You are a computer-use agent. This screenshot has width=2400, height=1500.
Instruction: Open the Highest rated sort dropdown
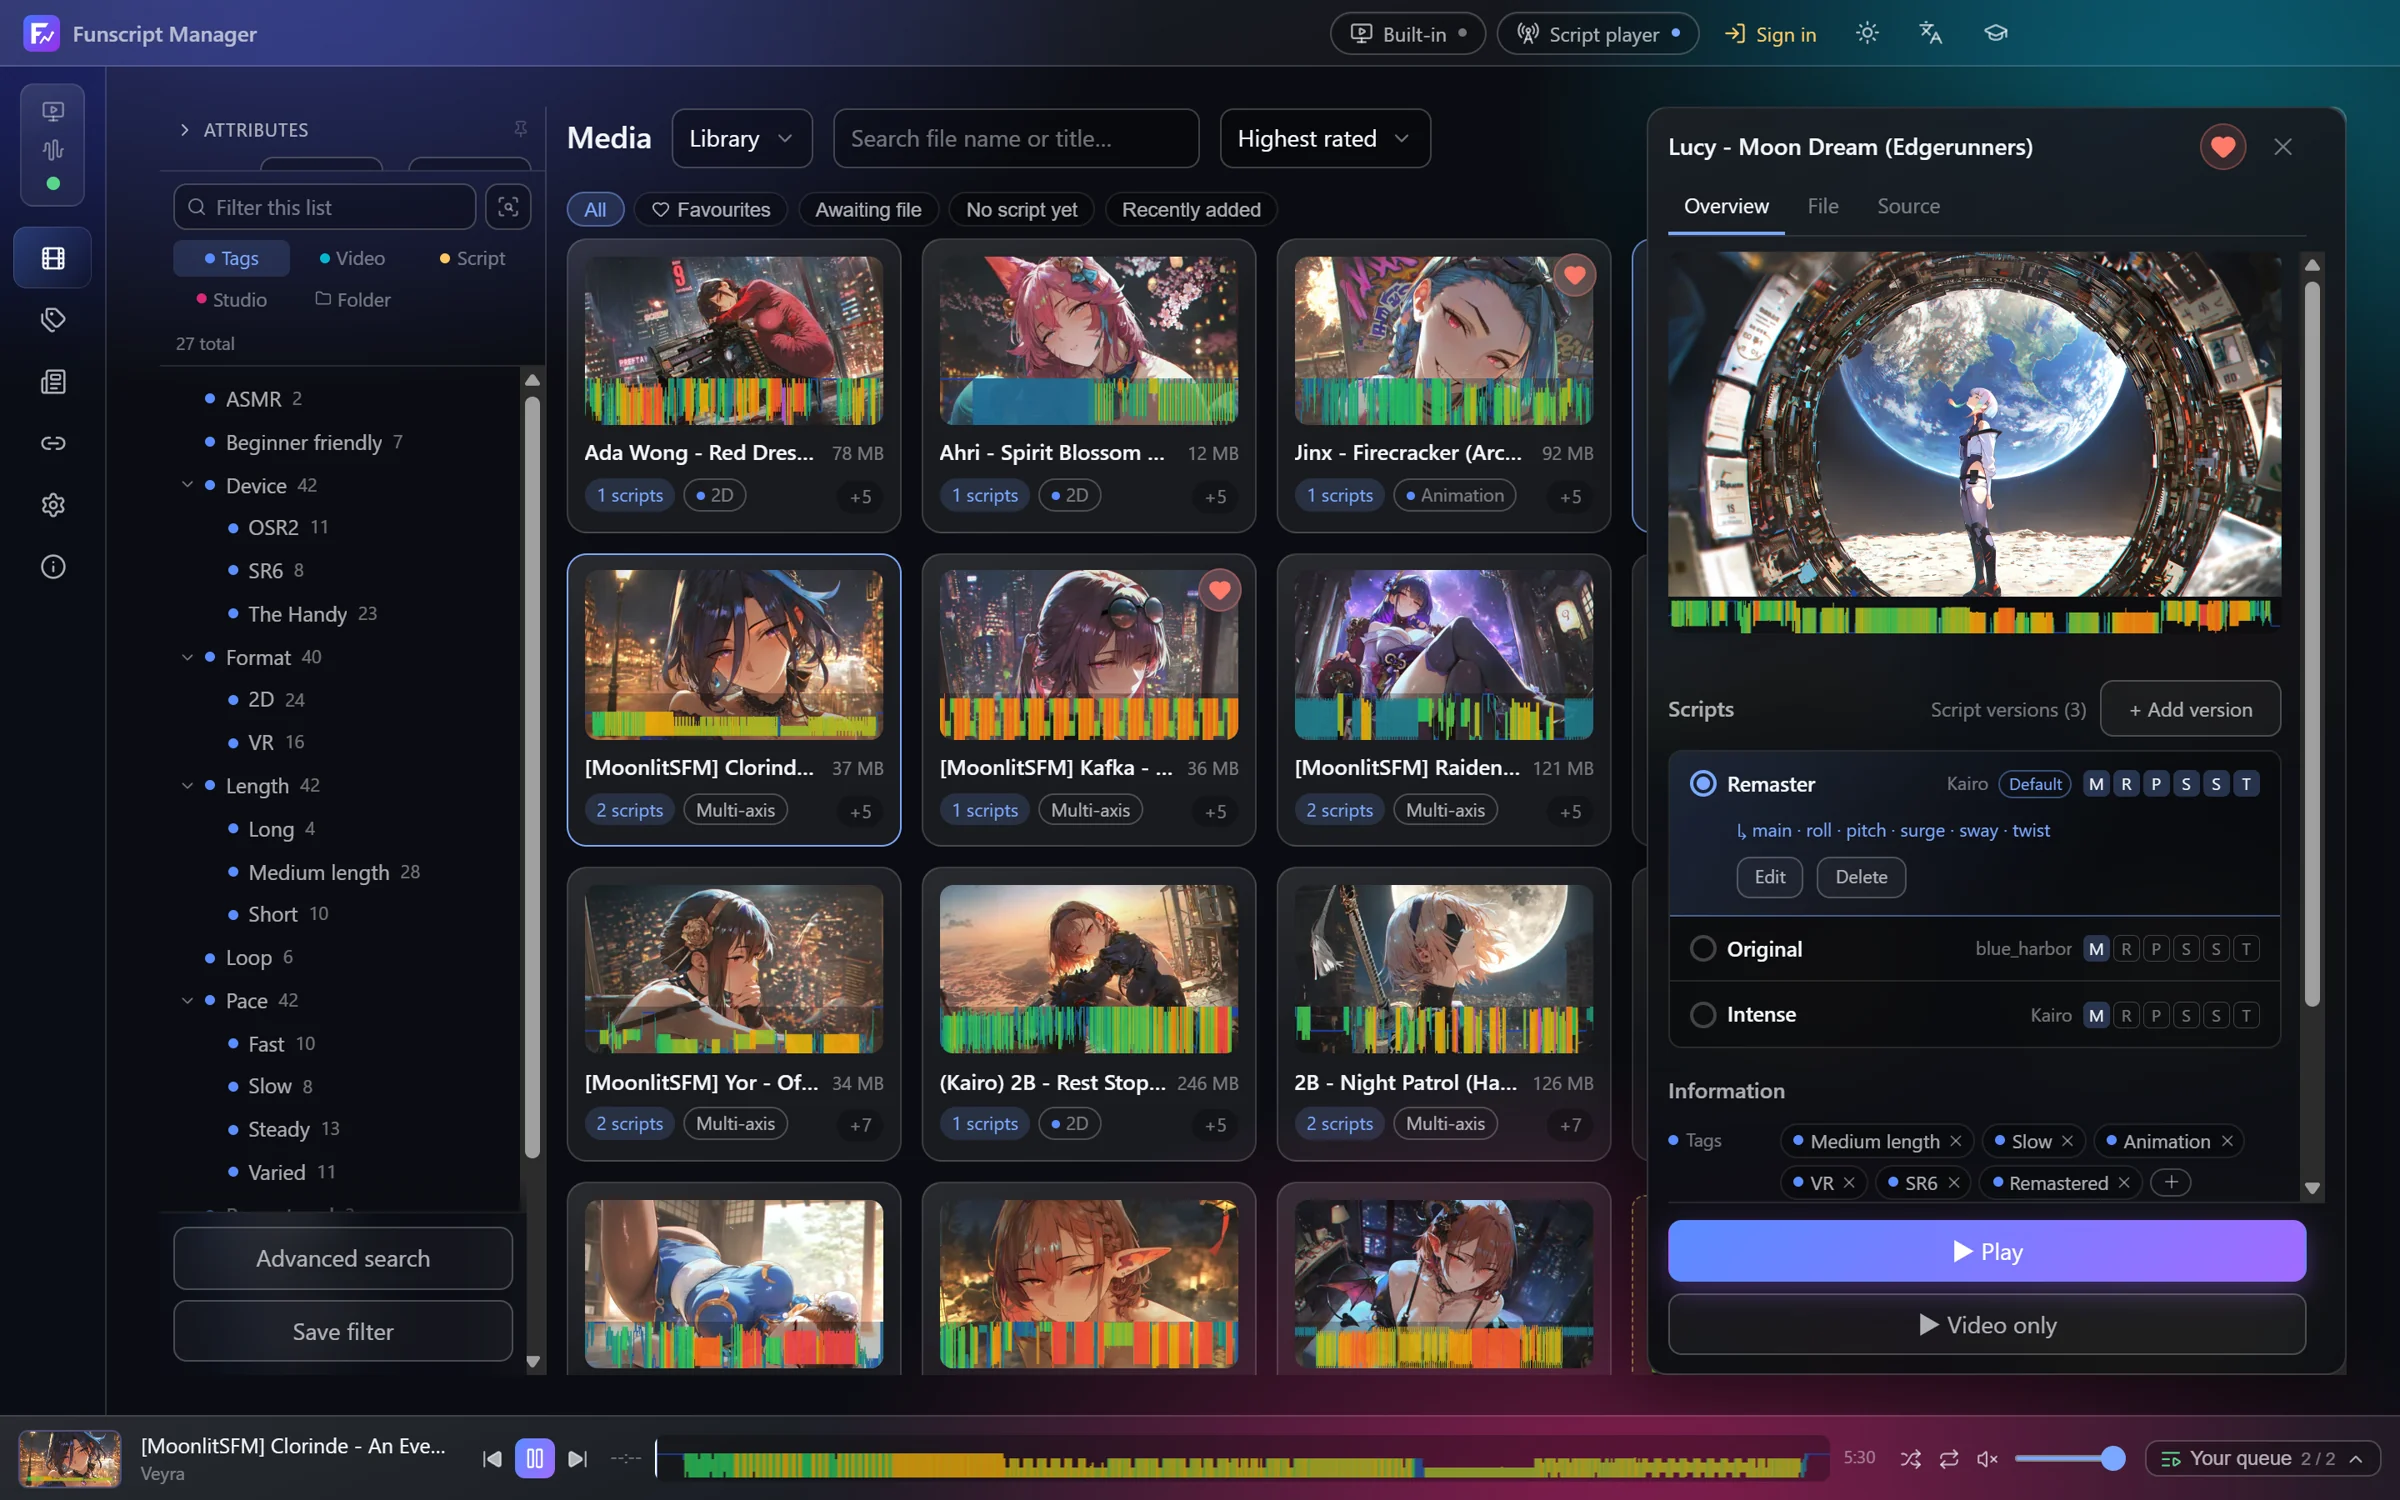click(x=1324, y=139)
